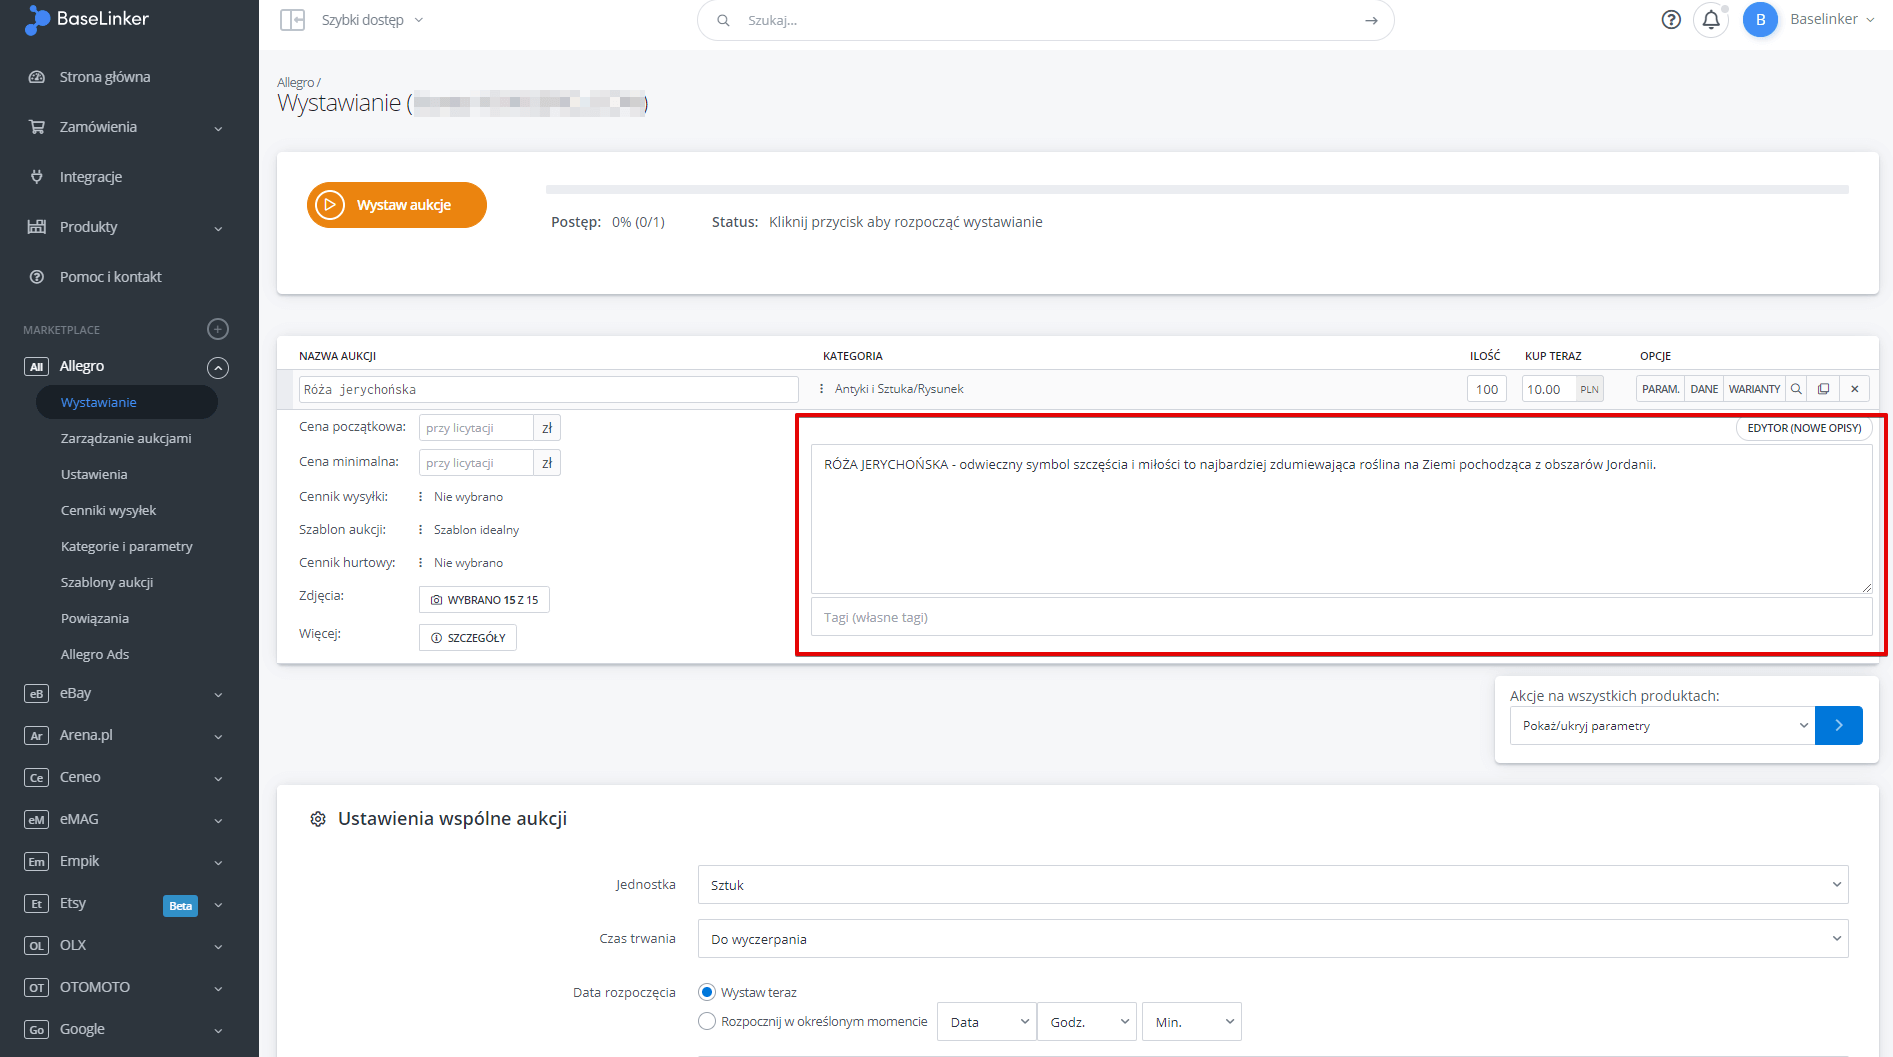Click the Ceneo marketplace icon
The image size is (1893, 1057).
point(36,778)
